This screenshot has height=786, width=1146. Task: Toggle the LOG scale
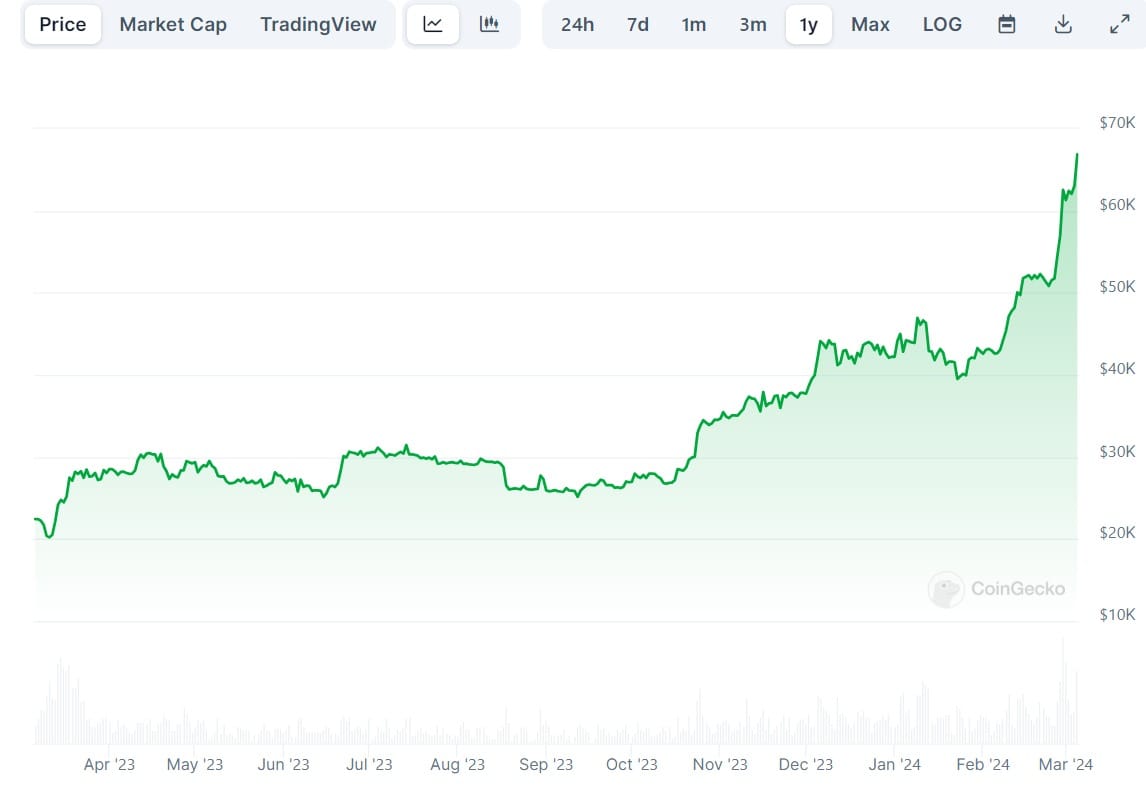tap(942, 23)
